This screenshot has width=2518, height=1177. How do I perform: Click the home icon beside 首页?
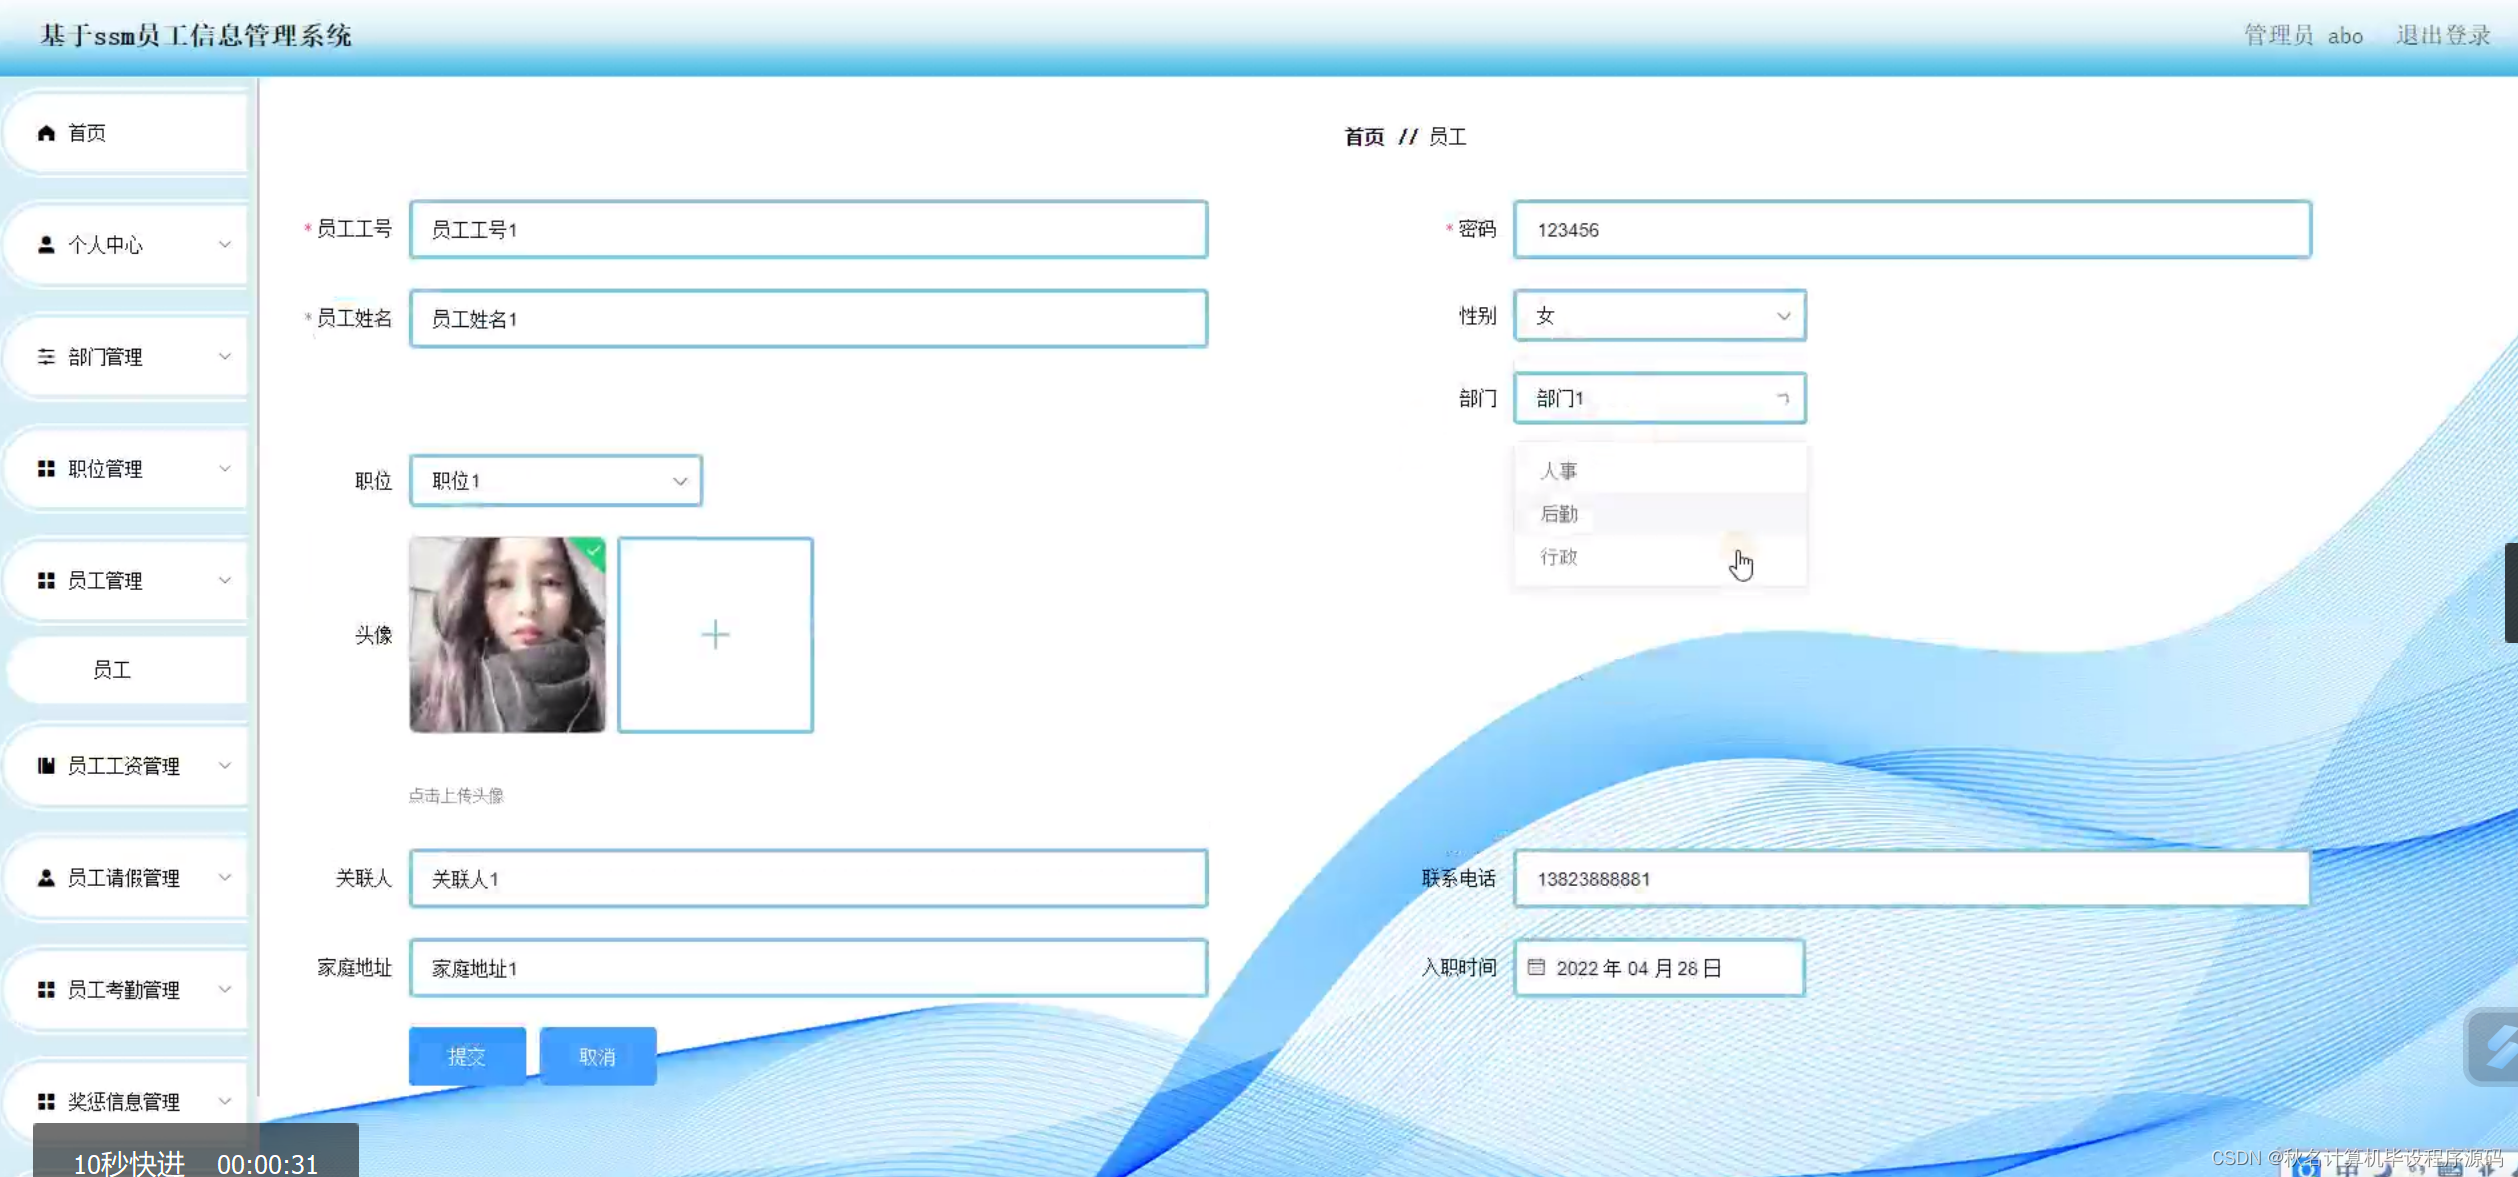pos(46,133)
